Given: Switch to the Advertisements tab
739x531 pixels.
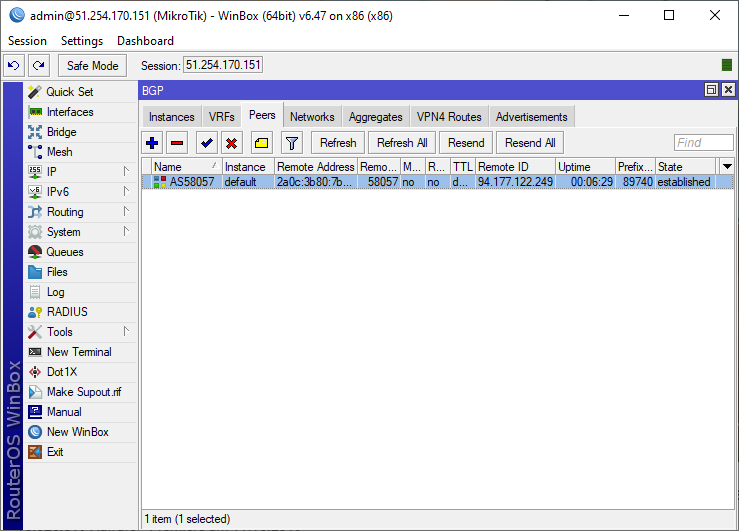Looking at the screenshot, I should [531, 117].
